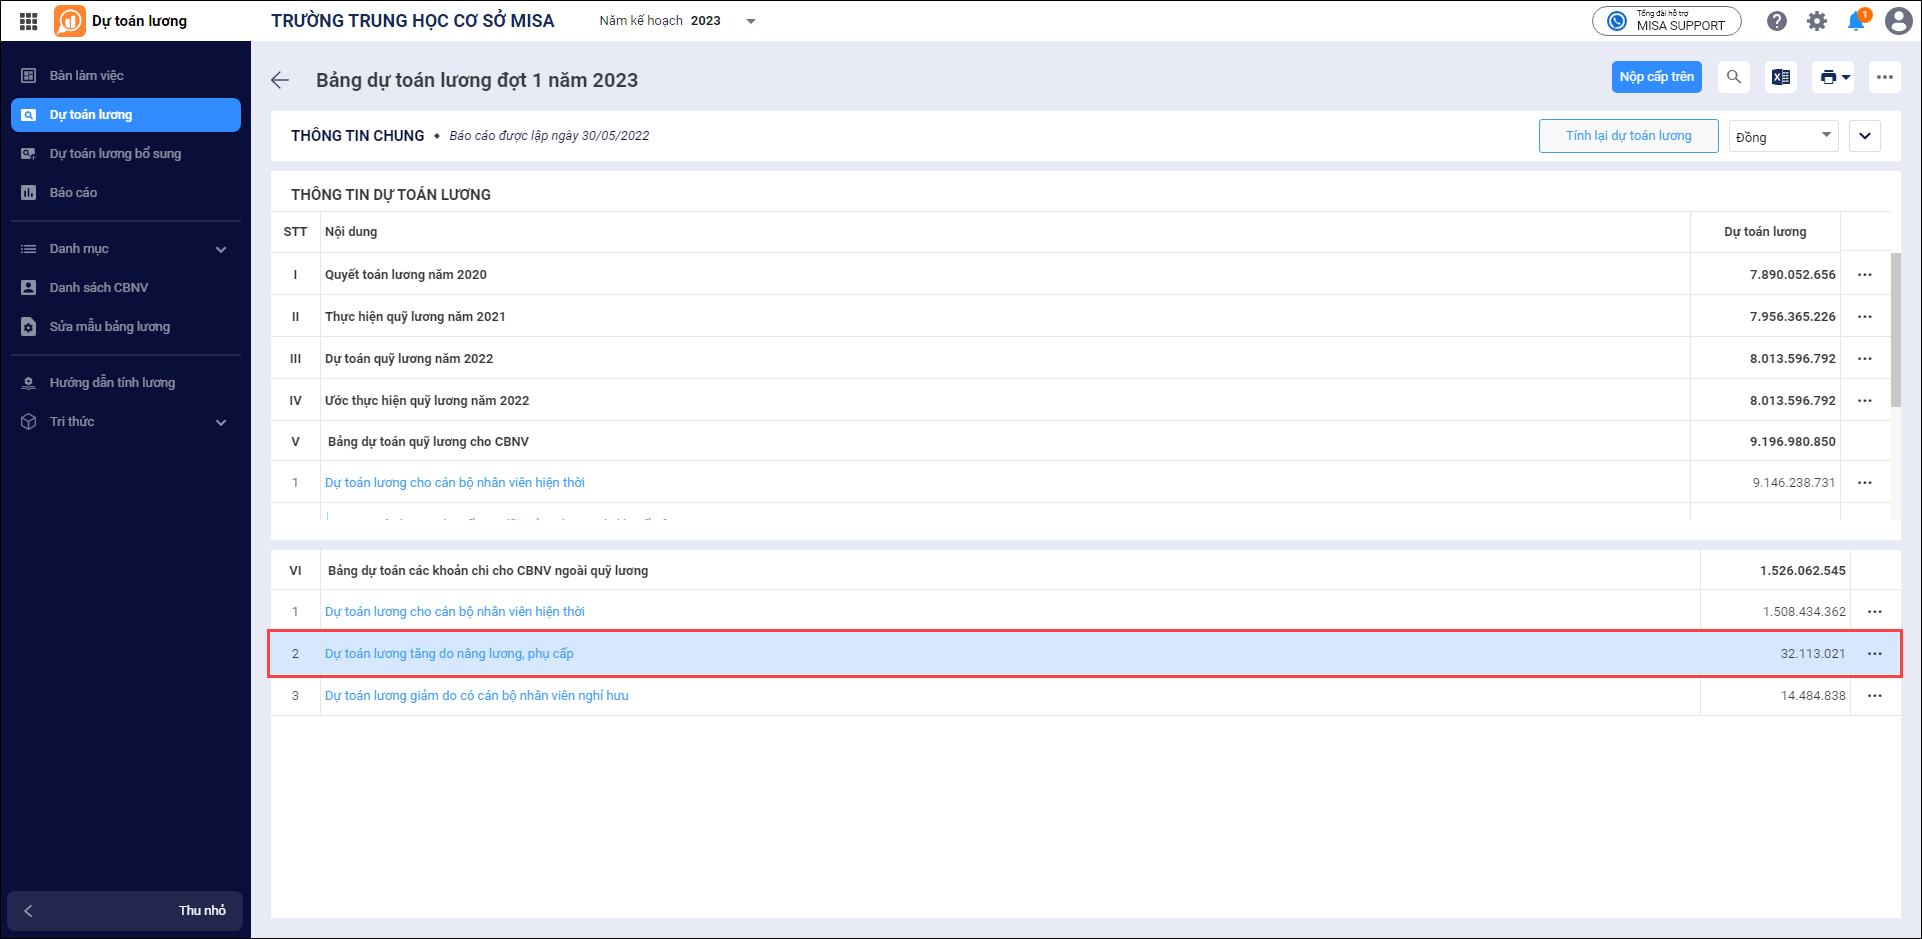Select the Thực hiện quỹ lương năm 2021 row text

coord(415,317)
